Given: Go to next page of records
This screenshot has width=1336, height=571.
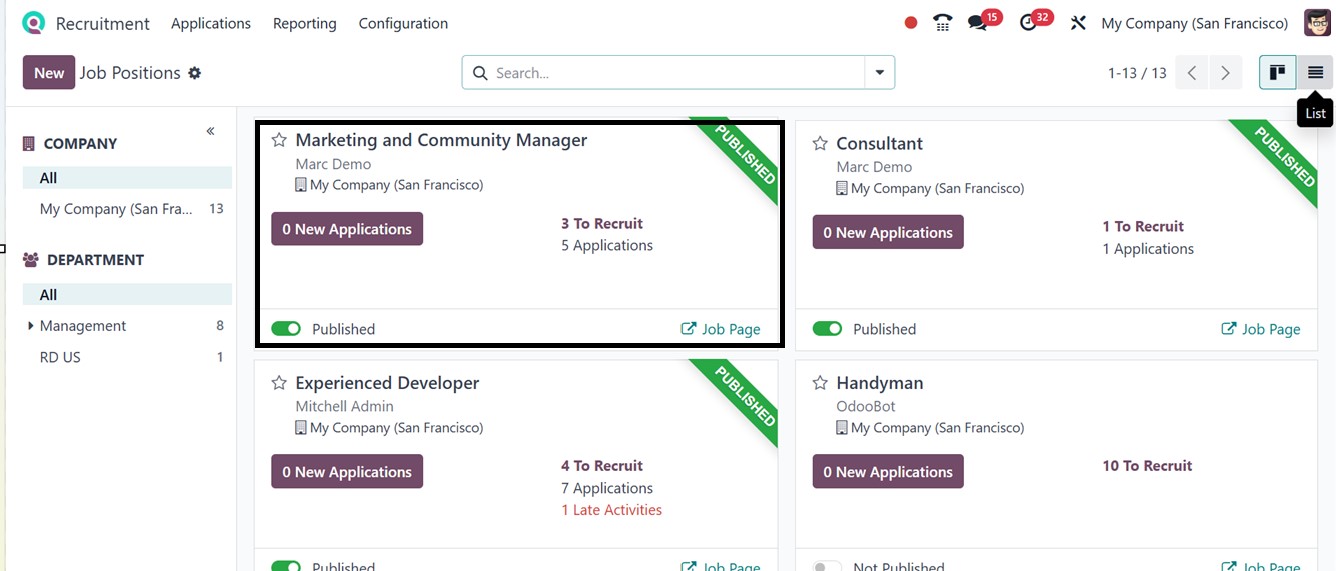Looking at the screenshot, I should pyautogui.click(x=1225, y=73).
